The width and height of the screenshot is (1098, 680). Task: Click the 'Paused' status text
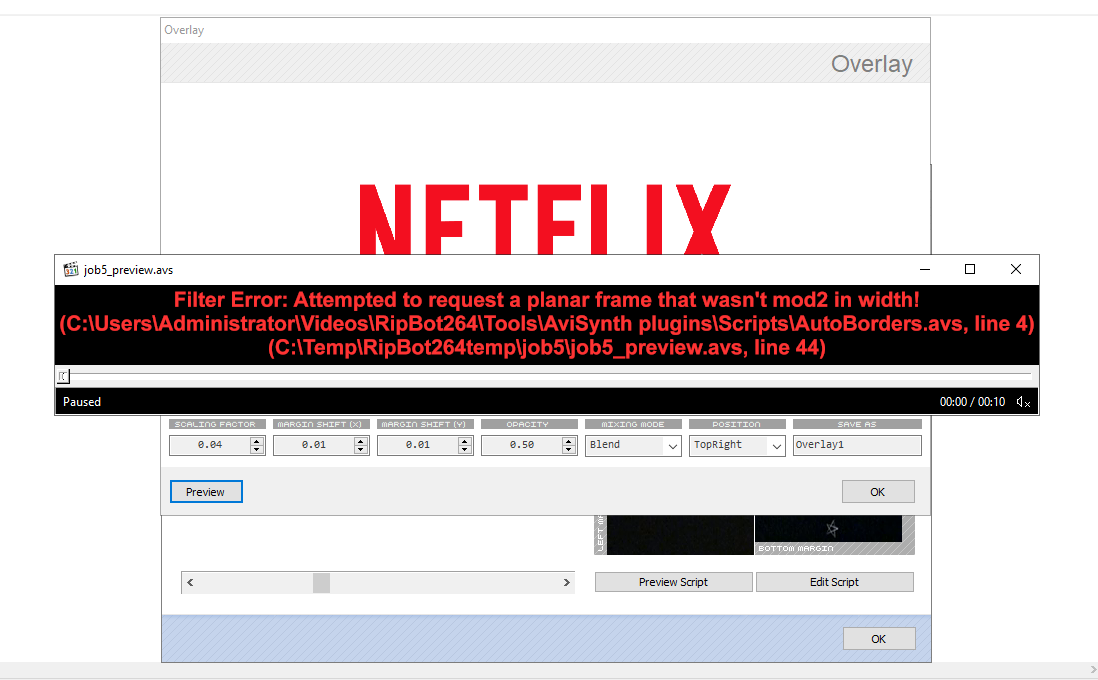click(x=82, y=402)
